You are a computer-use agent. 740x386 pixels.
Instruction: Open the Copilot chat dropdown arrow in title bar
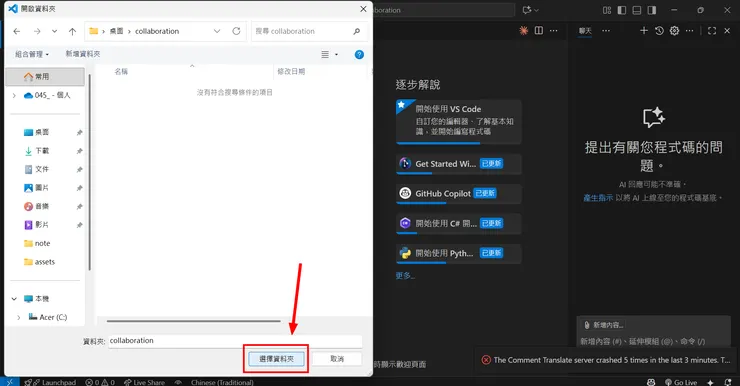pos(536,10)
